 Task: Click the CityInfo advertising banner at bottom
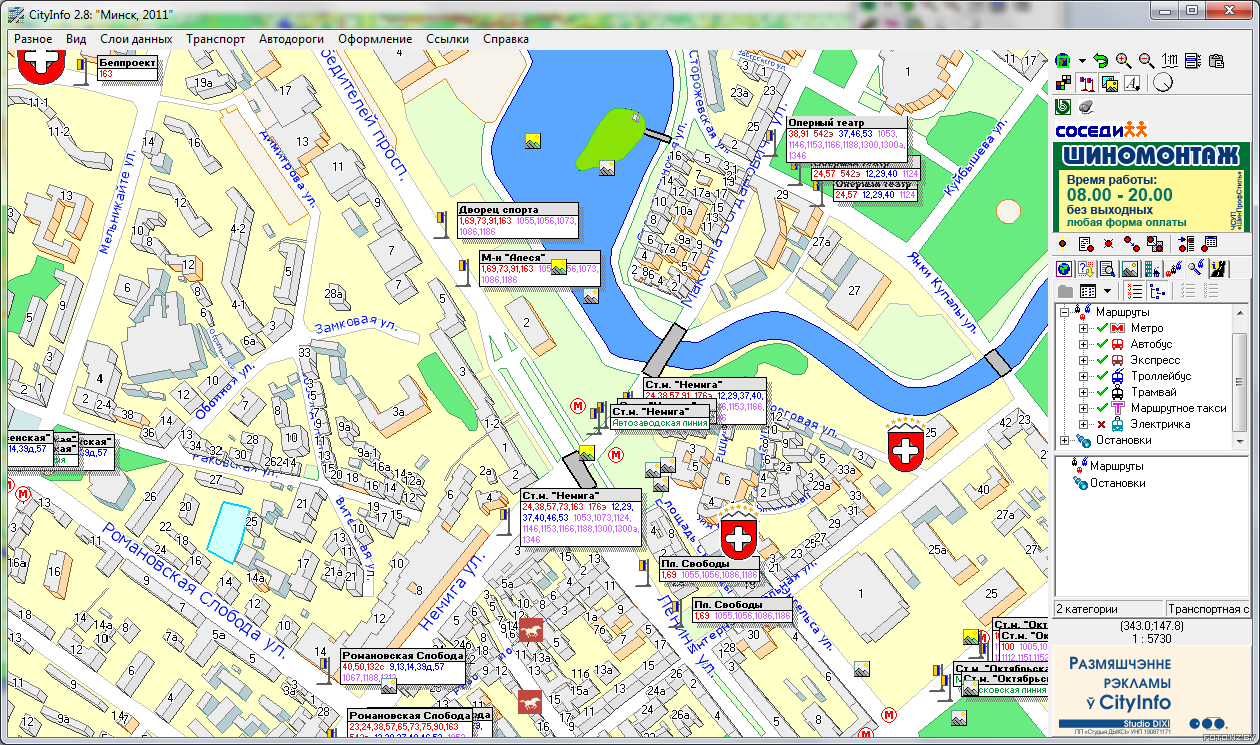click(x=1151, y=689)
